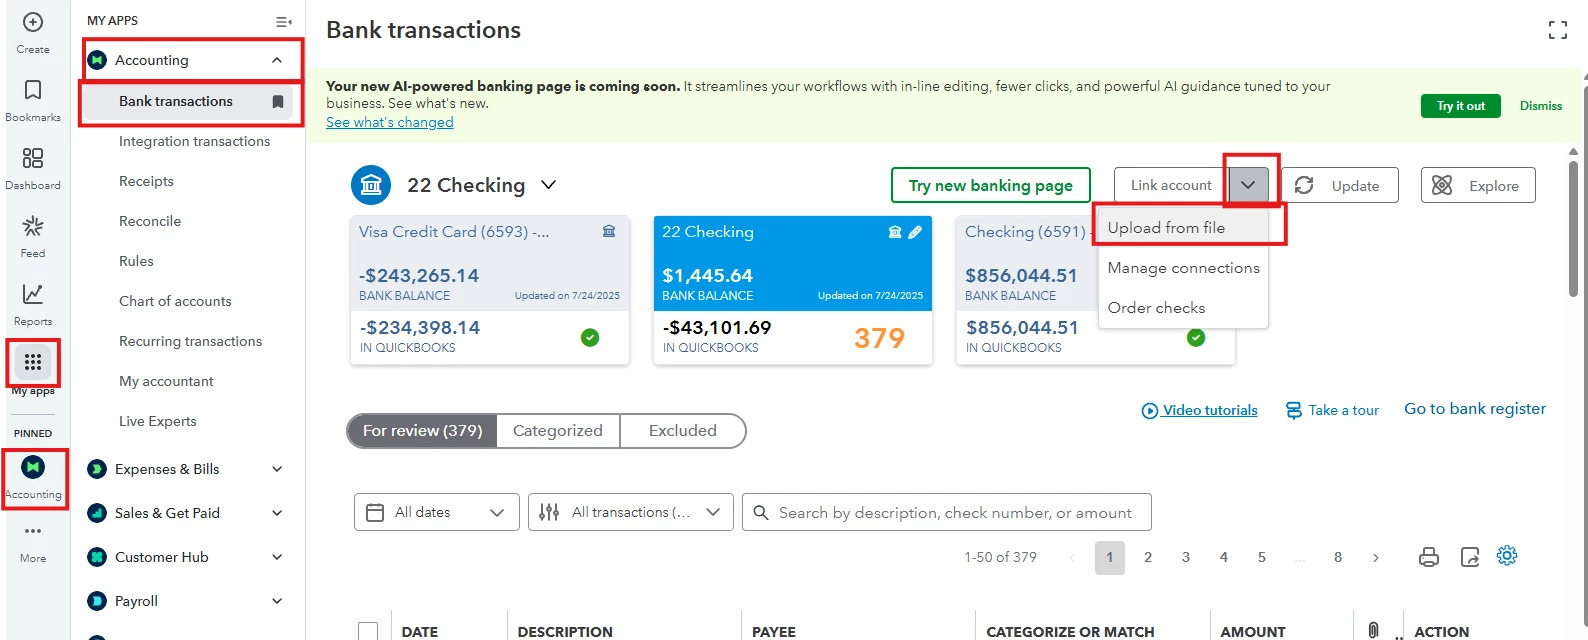Click Take a tour link
Screen dimensions: 1588x640
(1332, 410)
